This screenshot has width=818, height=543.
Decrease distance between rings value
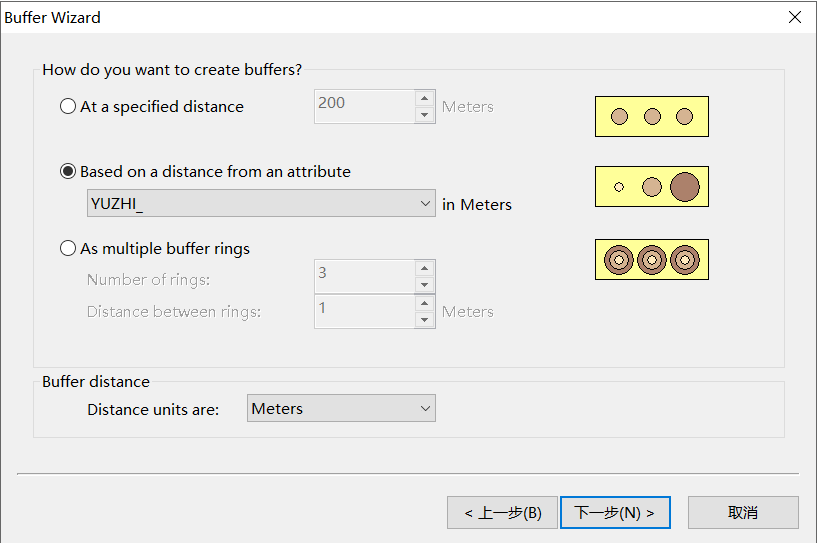425,319
